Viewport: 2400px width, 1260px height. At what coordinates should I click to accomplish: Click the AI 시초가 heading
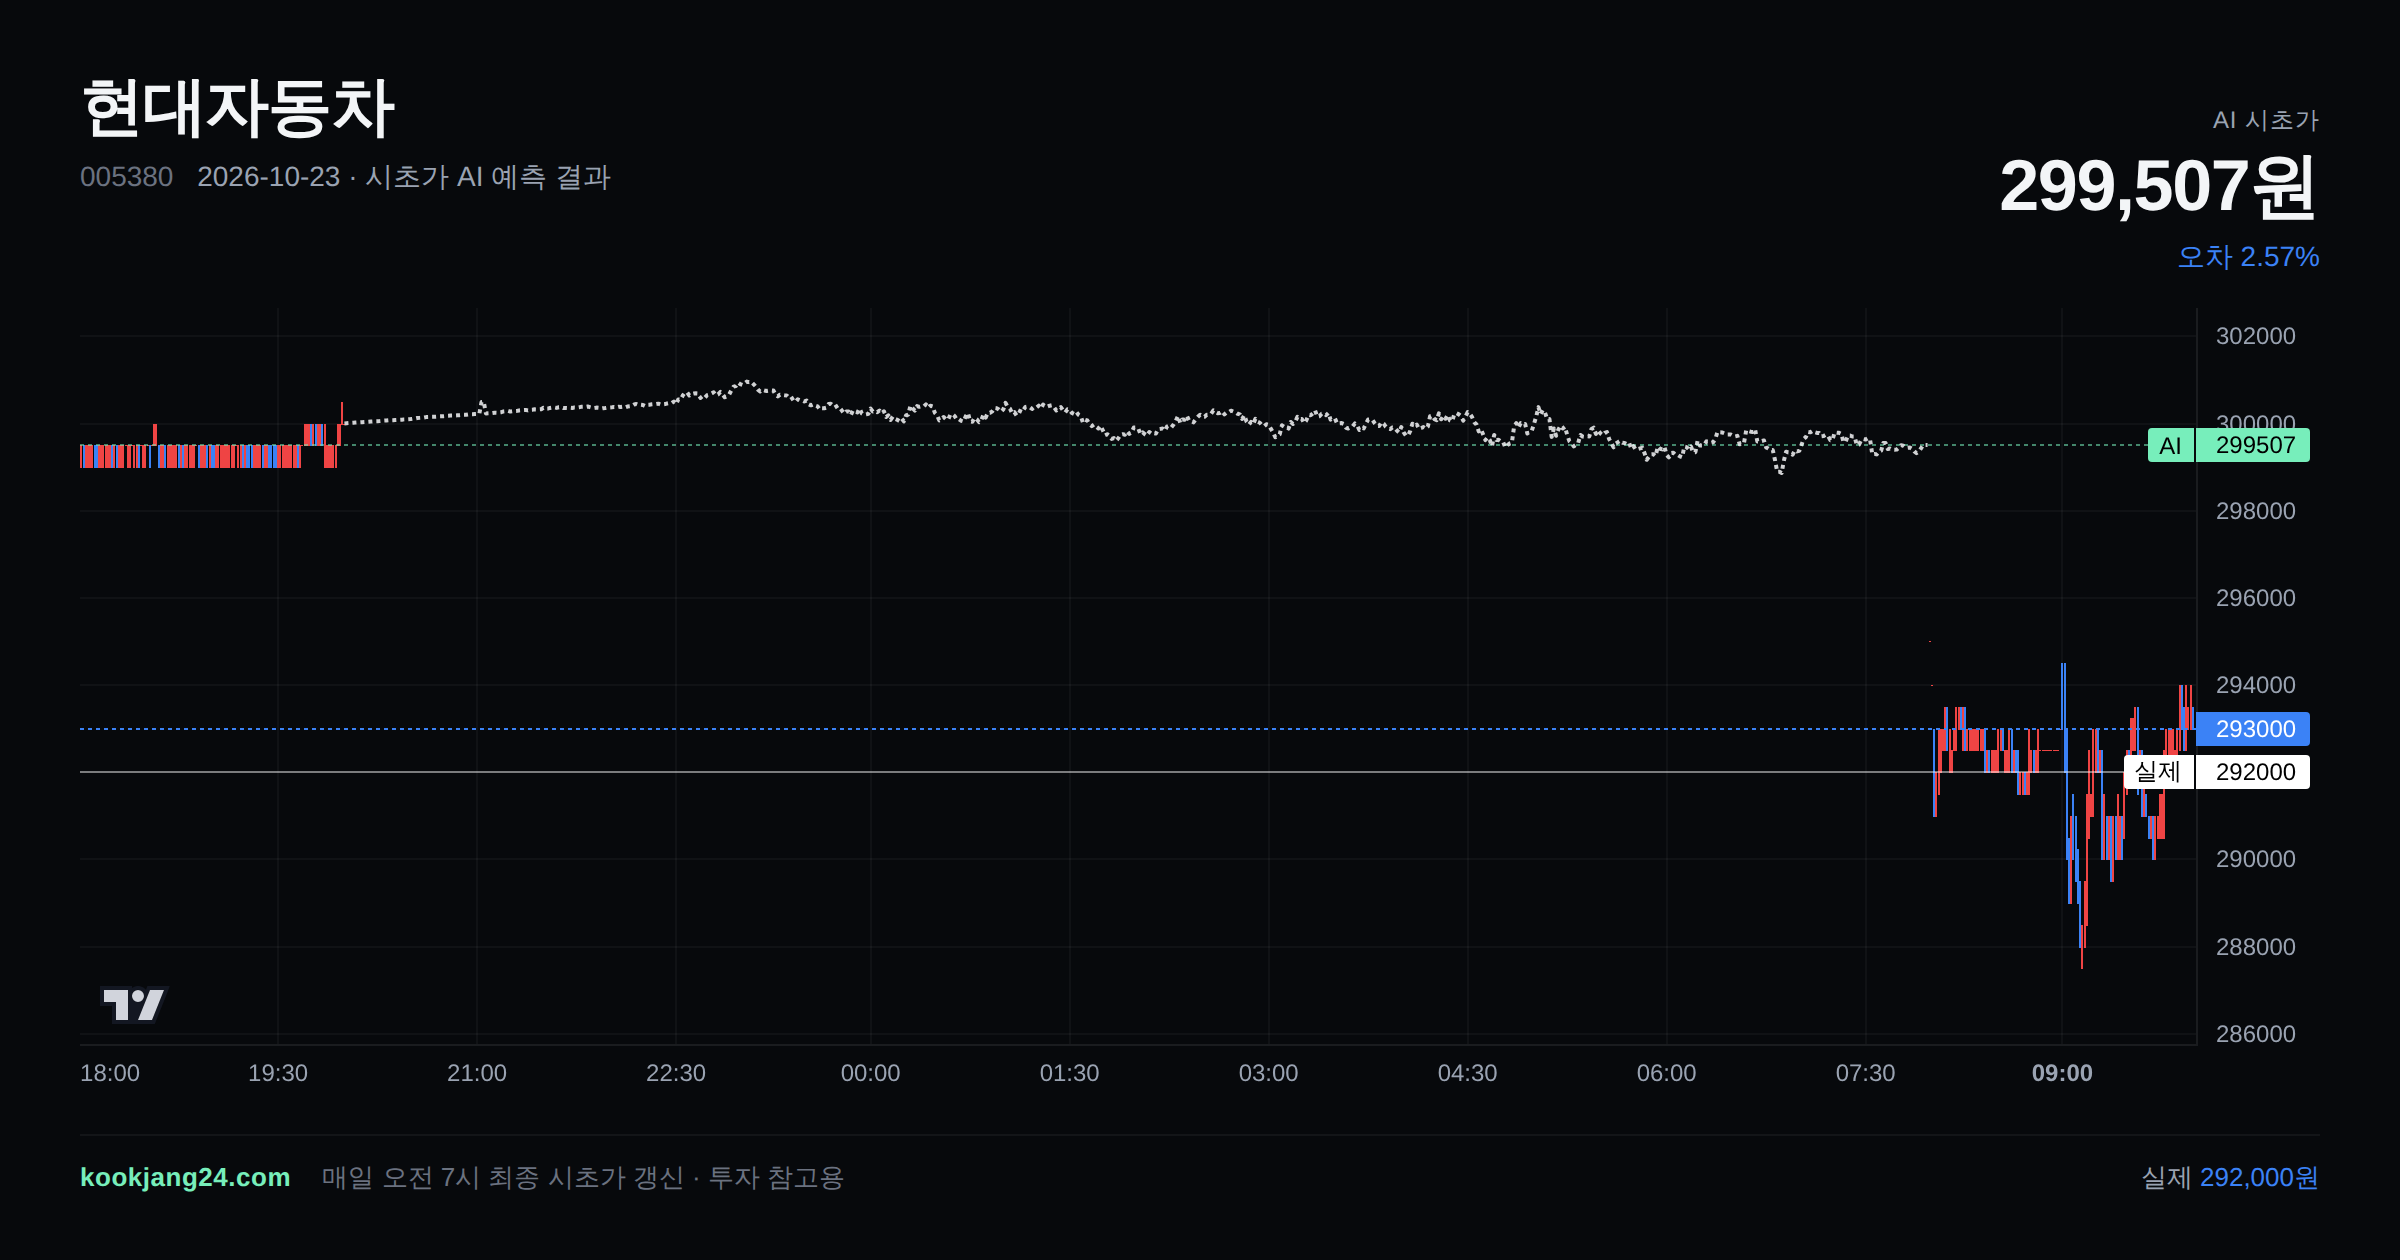tap(2265, 120)
